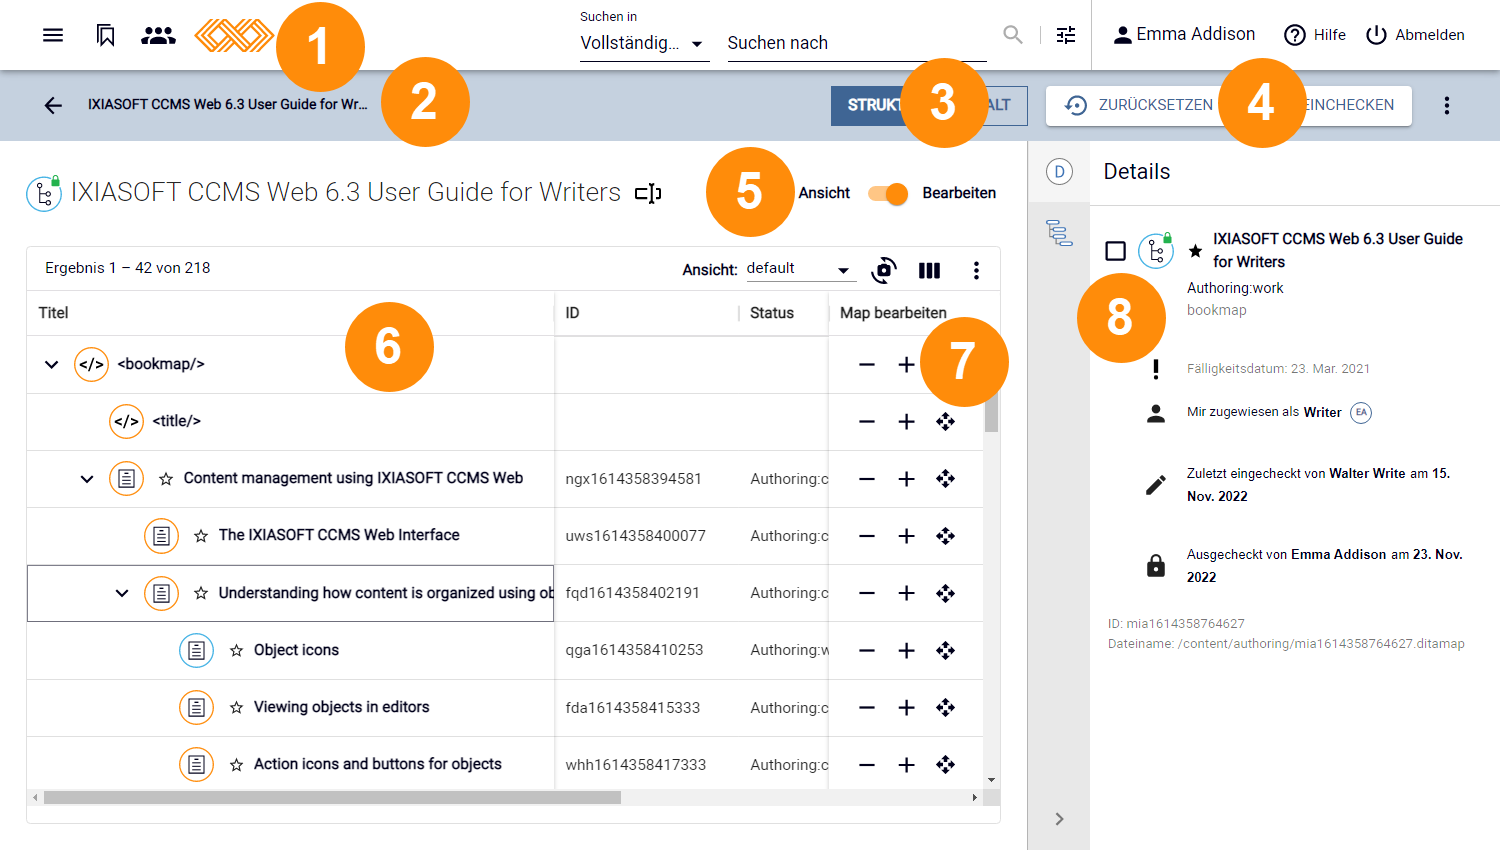Click the title element code icon
The width and height of the screenshot is (1500, 850).
point(126,421)
